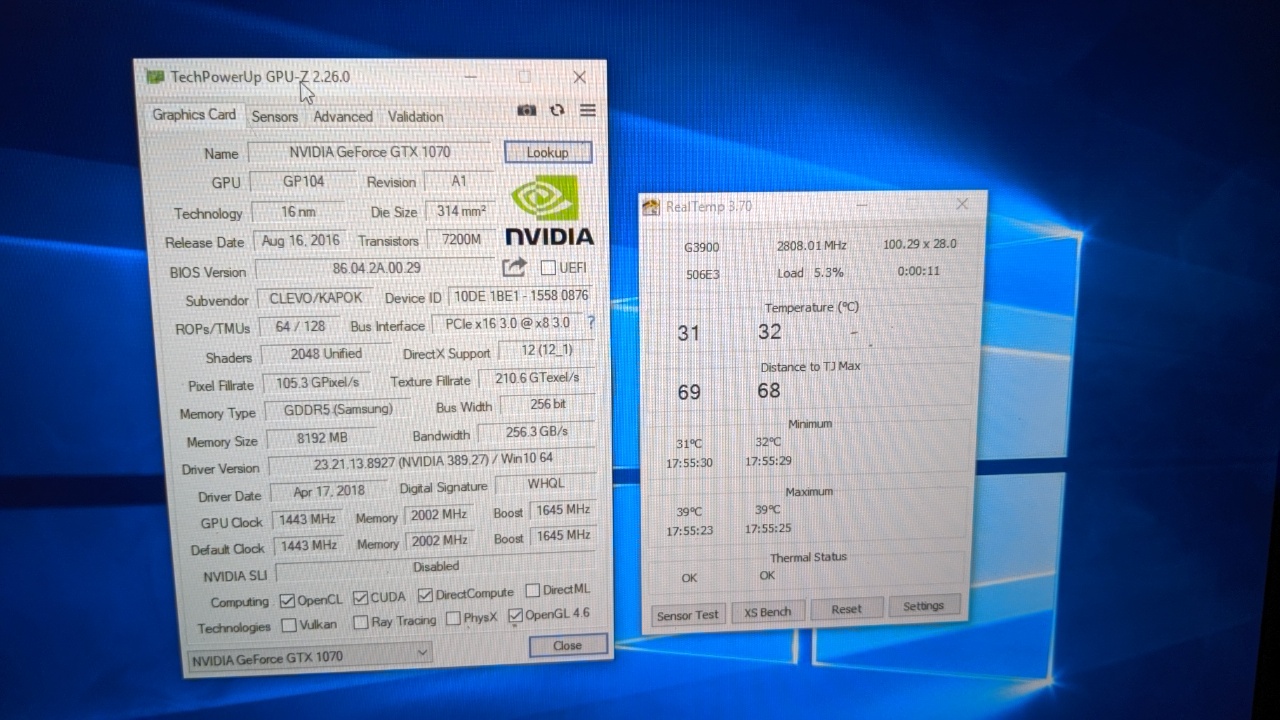
Task: Click RealTemp Load 5.3% reading
Action: [810, 273]
